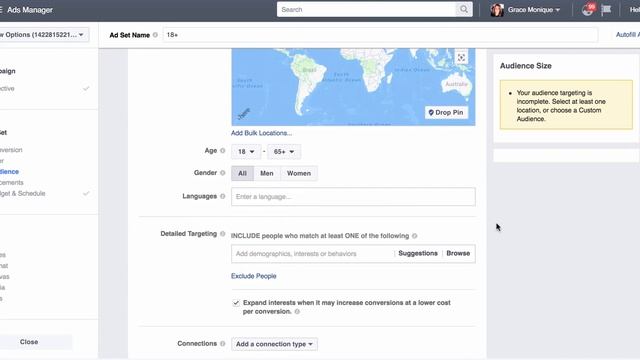Click the info icon beside Connections
The image size is (640, 360).
click(x=222, y=344)
